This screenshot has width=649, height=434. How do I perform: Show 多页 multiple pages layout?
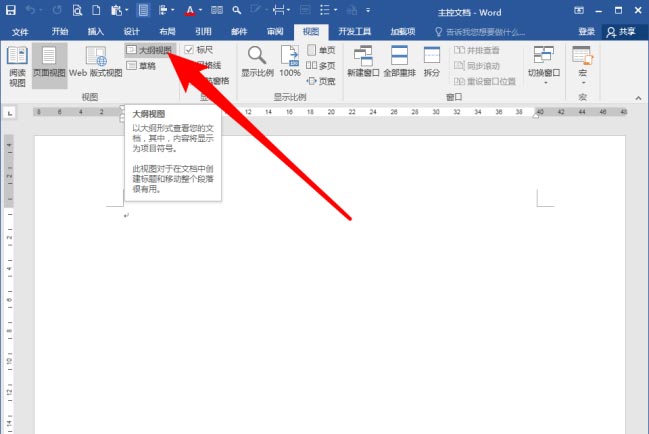tap(321, 65)
